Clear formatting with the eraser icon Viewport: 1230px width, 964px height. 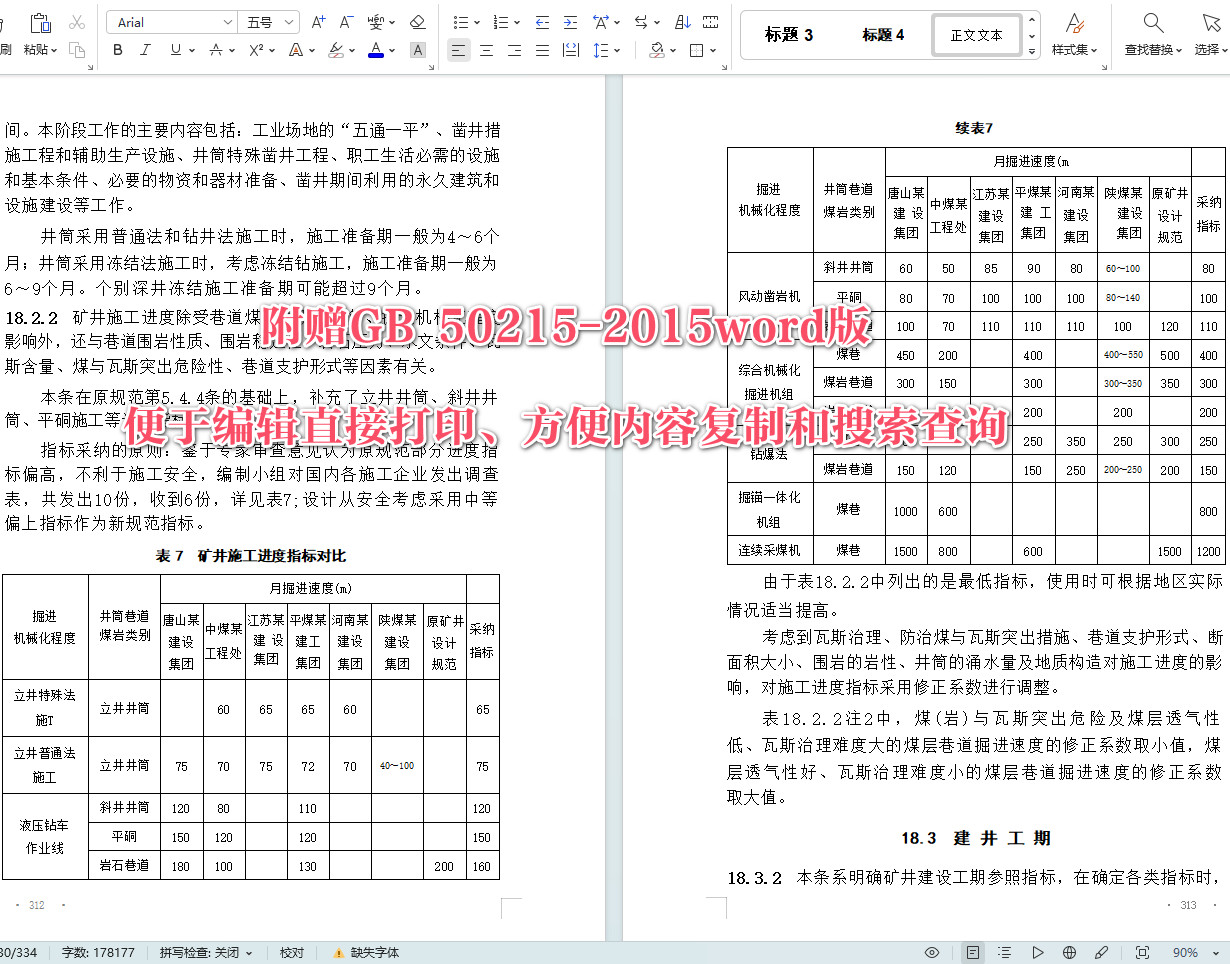[418, 20]
